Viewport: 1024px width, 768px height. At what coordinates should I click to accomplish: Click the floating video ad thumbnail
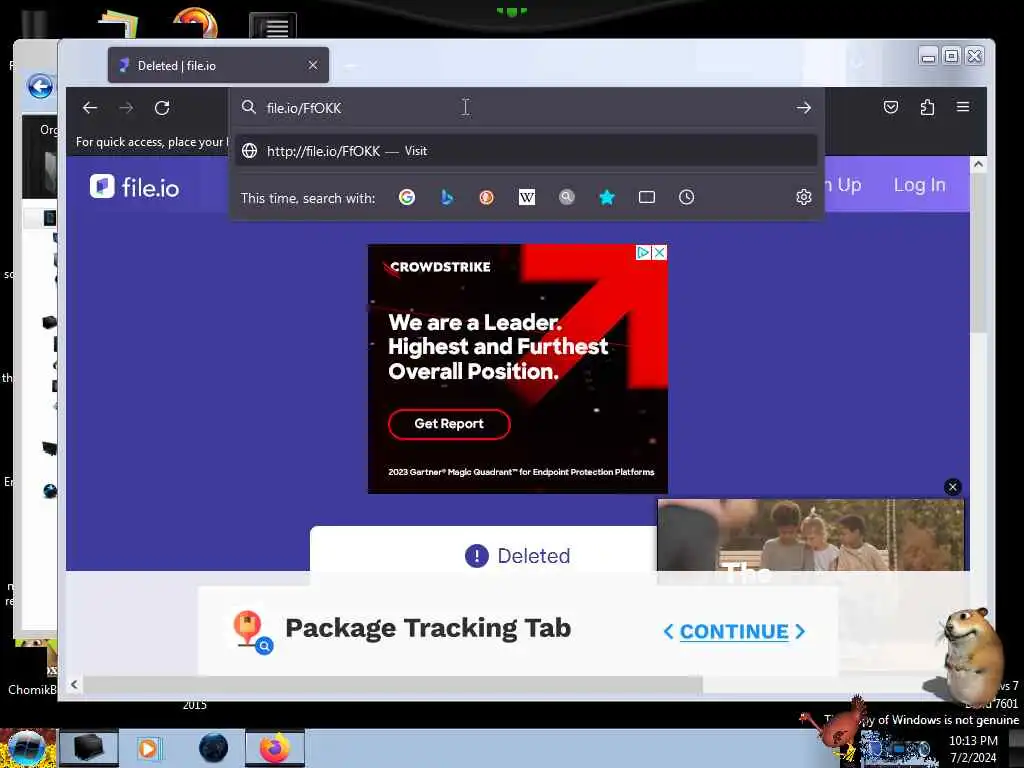[810, 535]
